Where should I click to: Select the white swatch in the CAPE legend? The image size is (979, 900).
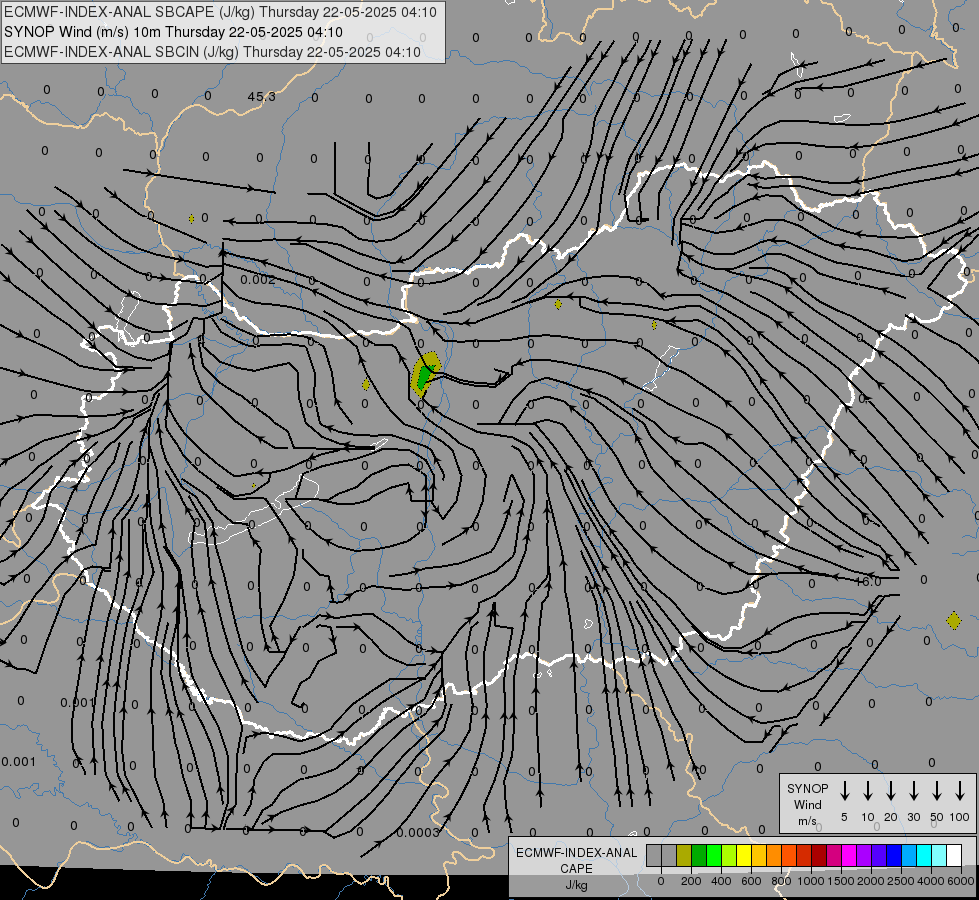click(x=954, y=855)
